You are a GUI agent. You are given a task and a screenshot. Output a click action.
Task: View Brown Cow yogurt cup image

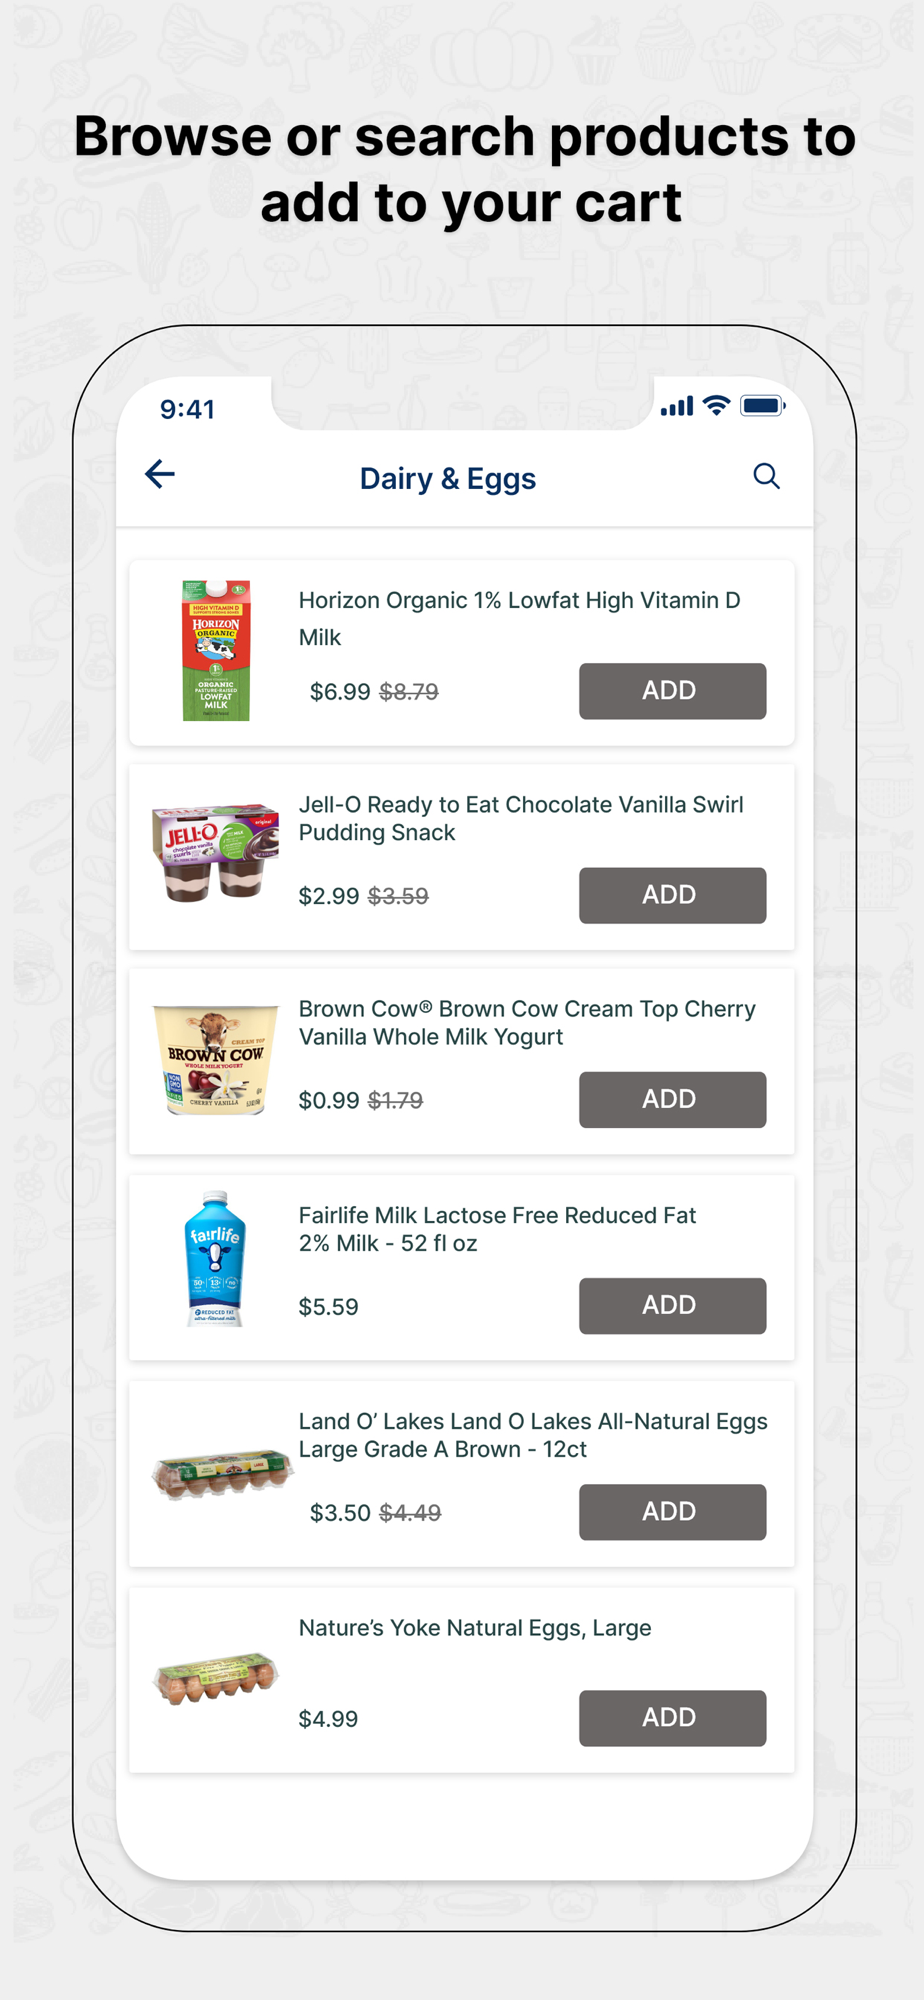pyautogui.click(x=215, y=1060)
